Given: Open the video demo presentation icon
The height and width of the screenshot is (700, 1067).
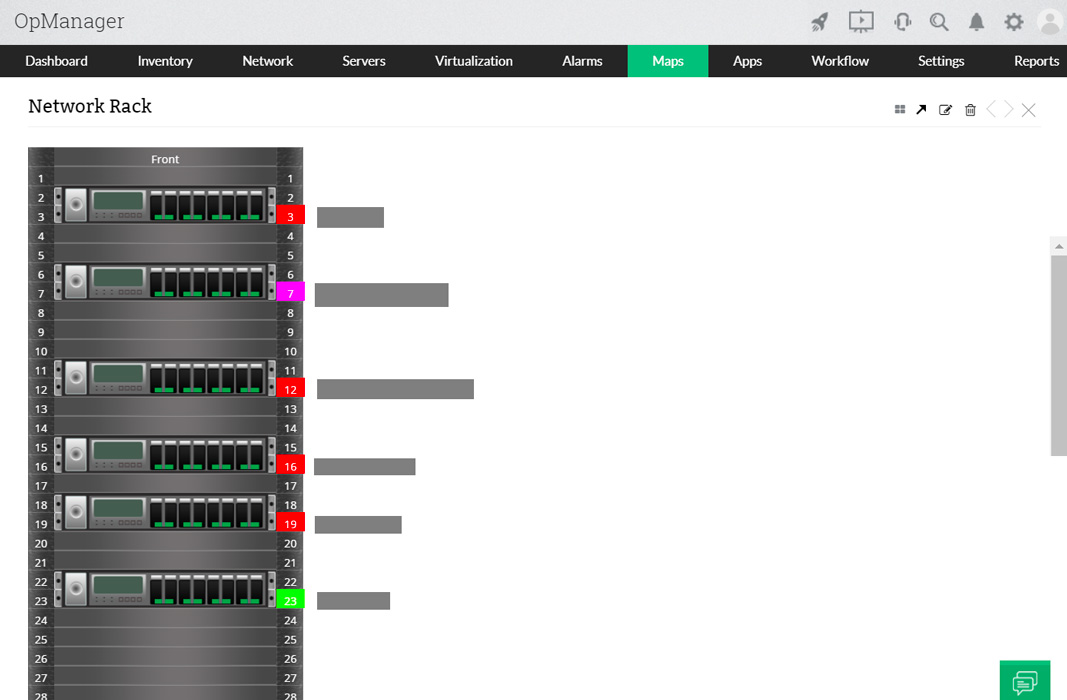Looking at the screenshot, I should (860, 21).
